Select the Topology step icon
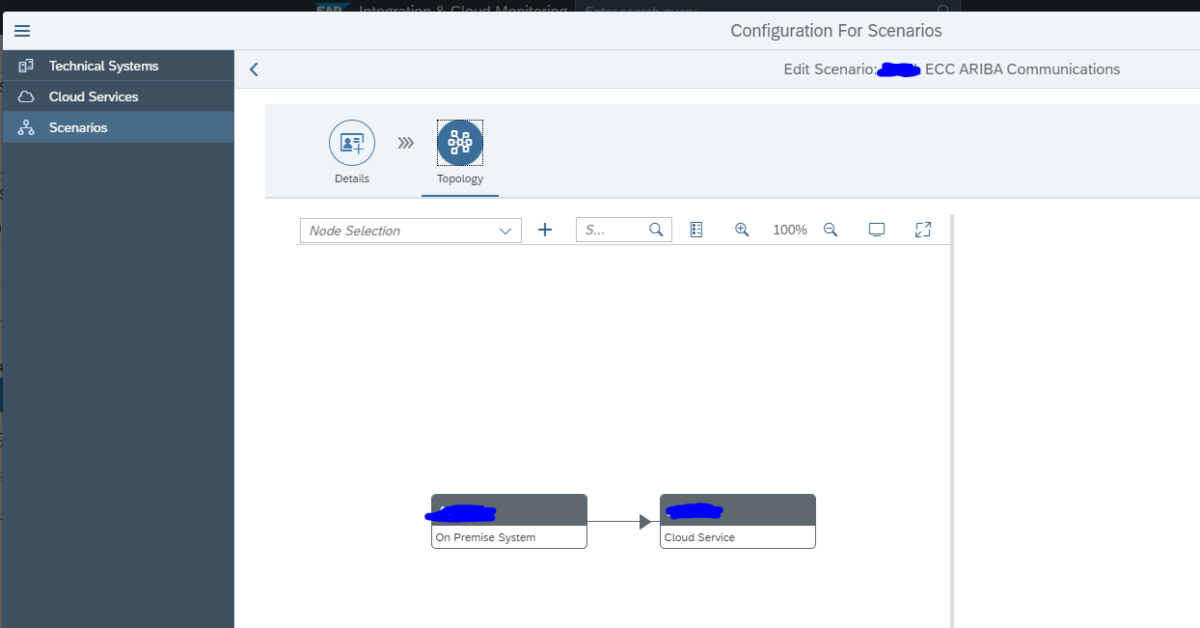Screen dimensions: 1200x628 click(x=459, y=142)
